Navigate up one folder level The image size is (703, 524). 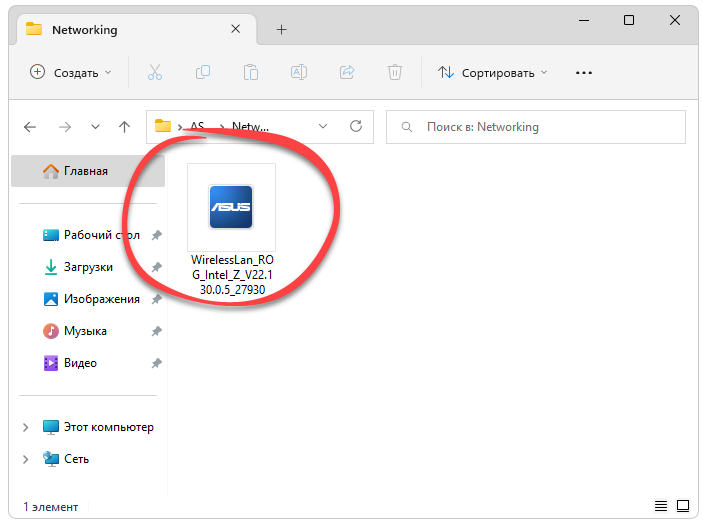[x=124, y=127]
